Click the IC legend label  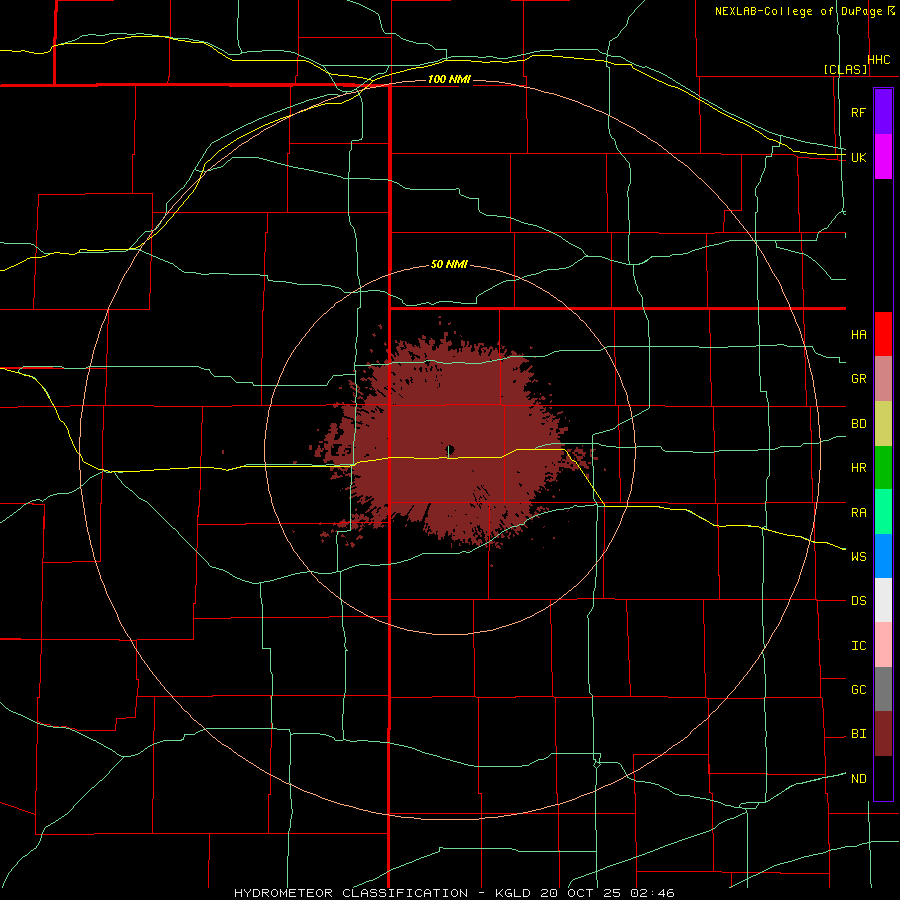click(x=858, y=646)
